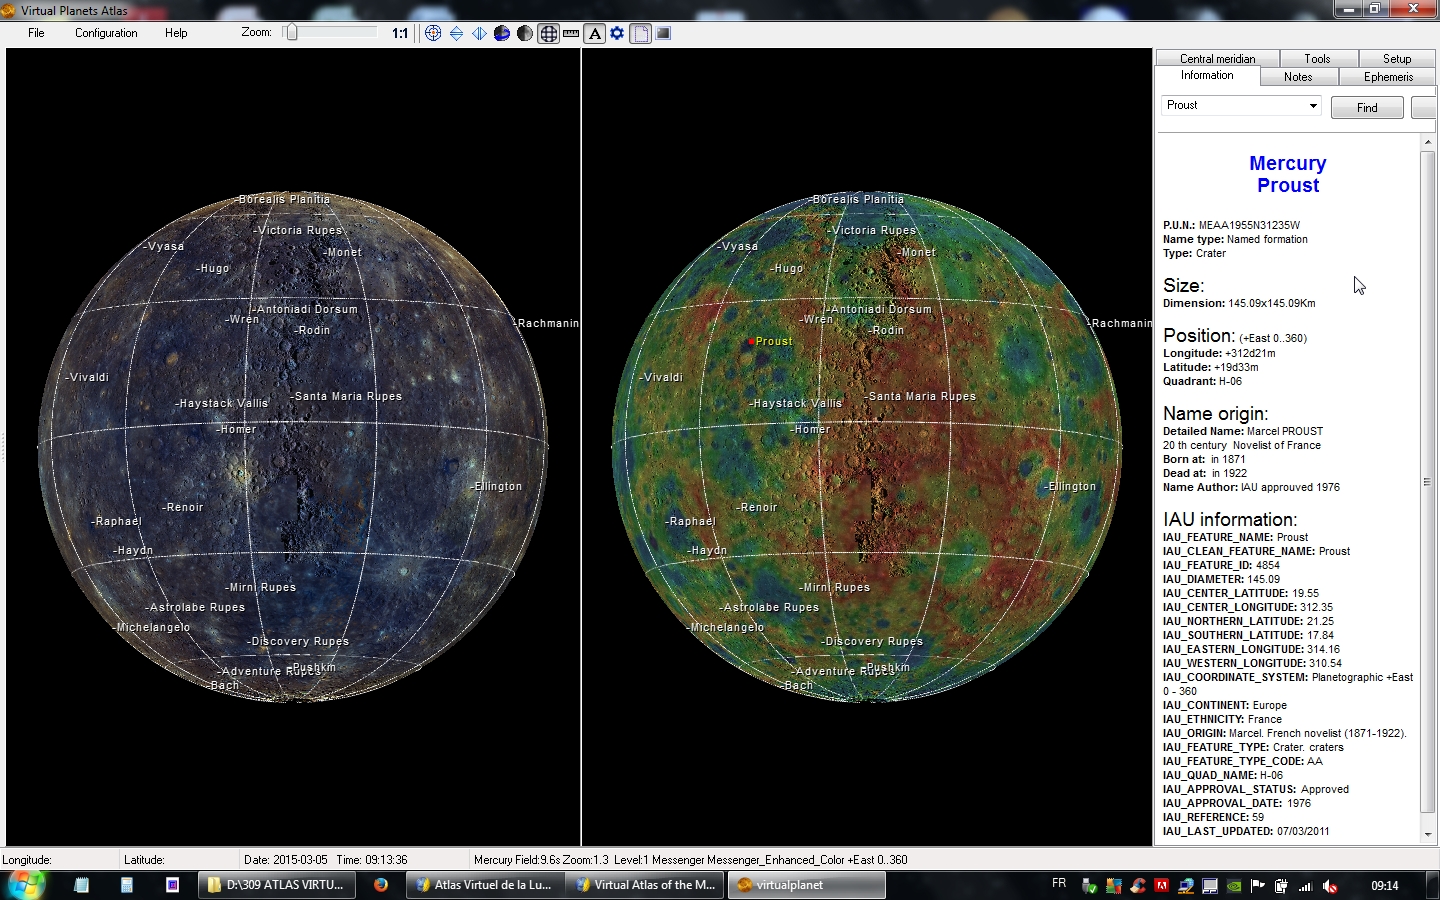Open the Configuration menu

[106, 33]
